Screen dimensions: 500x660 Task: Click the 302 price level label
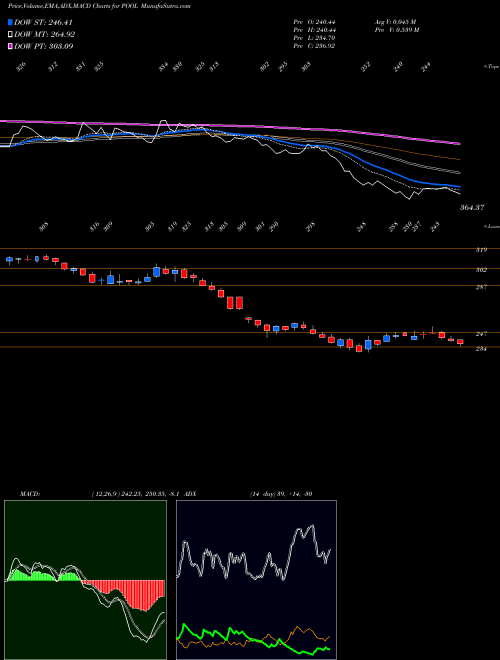click(481, 270)
